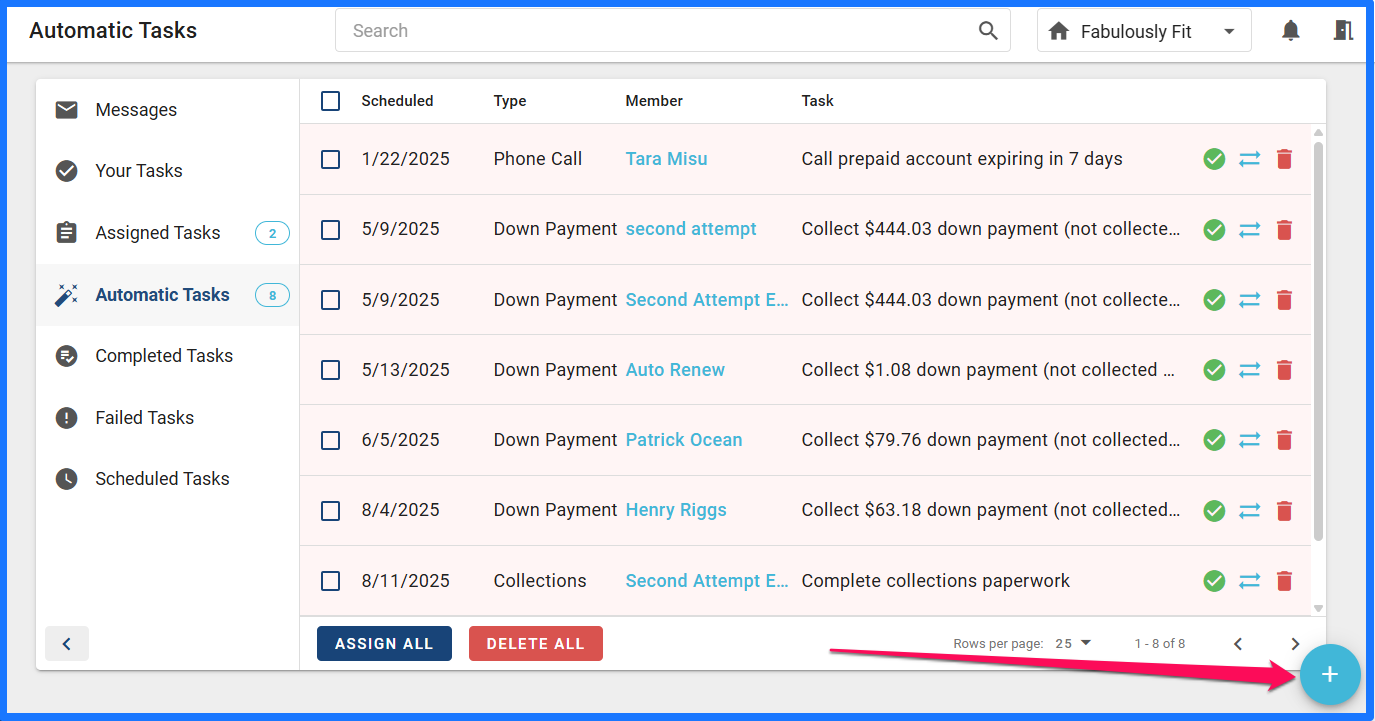Screen dimensions: 1375x721
Task: Mark the Collections paperwork task complete
Action: tap(1214, 581)
